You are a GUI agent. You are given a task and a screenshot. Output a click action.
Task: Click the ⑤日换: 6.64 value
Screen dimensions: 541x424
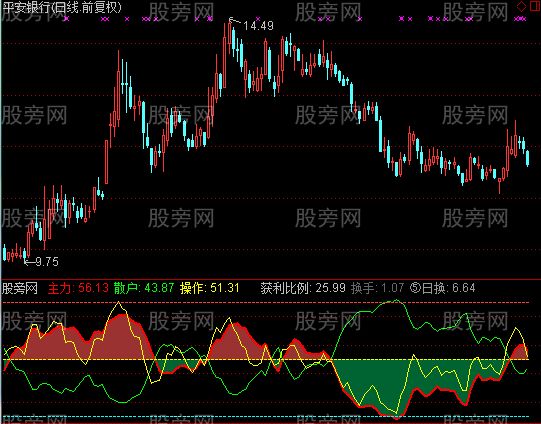(x=443, y=288)
